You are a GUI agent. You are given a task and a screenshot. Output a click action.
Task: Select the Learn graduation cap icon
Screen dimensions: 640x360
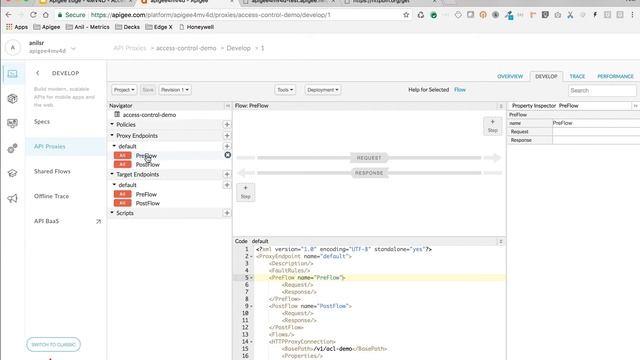click(13, 173)
